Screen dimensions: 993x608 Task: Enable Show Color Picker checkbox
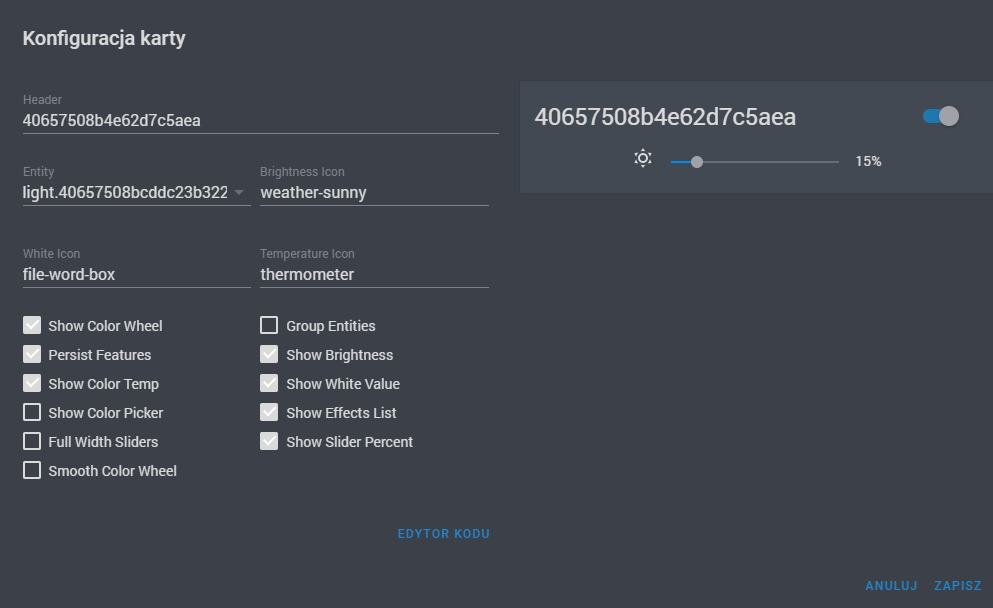(x=32, y=412)
